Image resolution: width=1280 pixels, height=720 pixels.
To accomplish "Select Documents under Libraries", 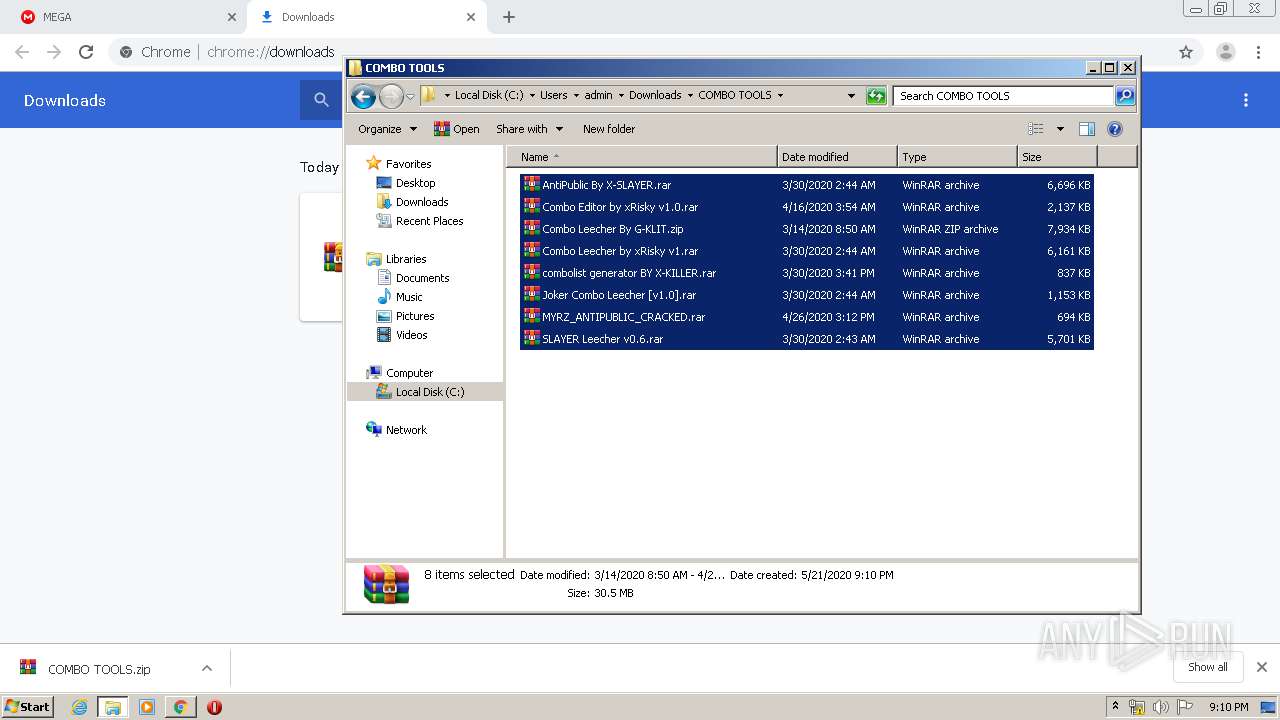I will click(422, 278).
